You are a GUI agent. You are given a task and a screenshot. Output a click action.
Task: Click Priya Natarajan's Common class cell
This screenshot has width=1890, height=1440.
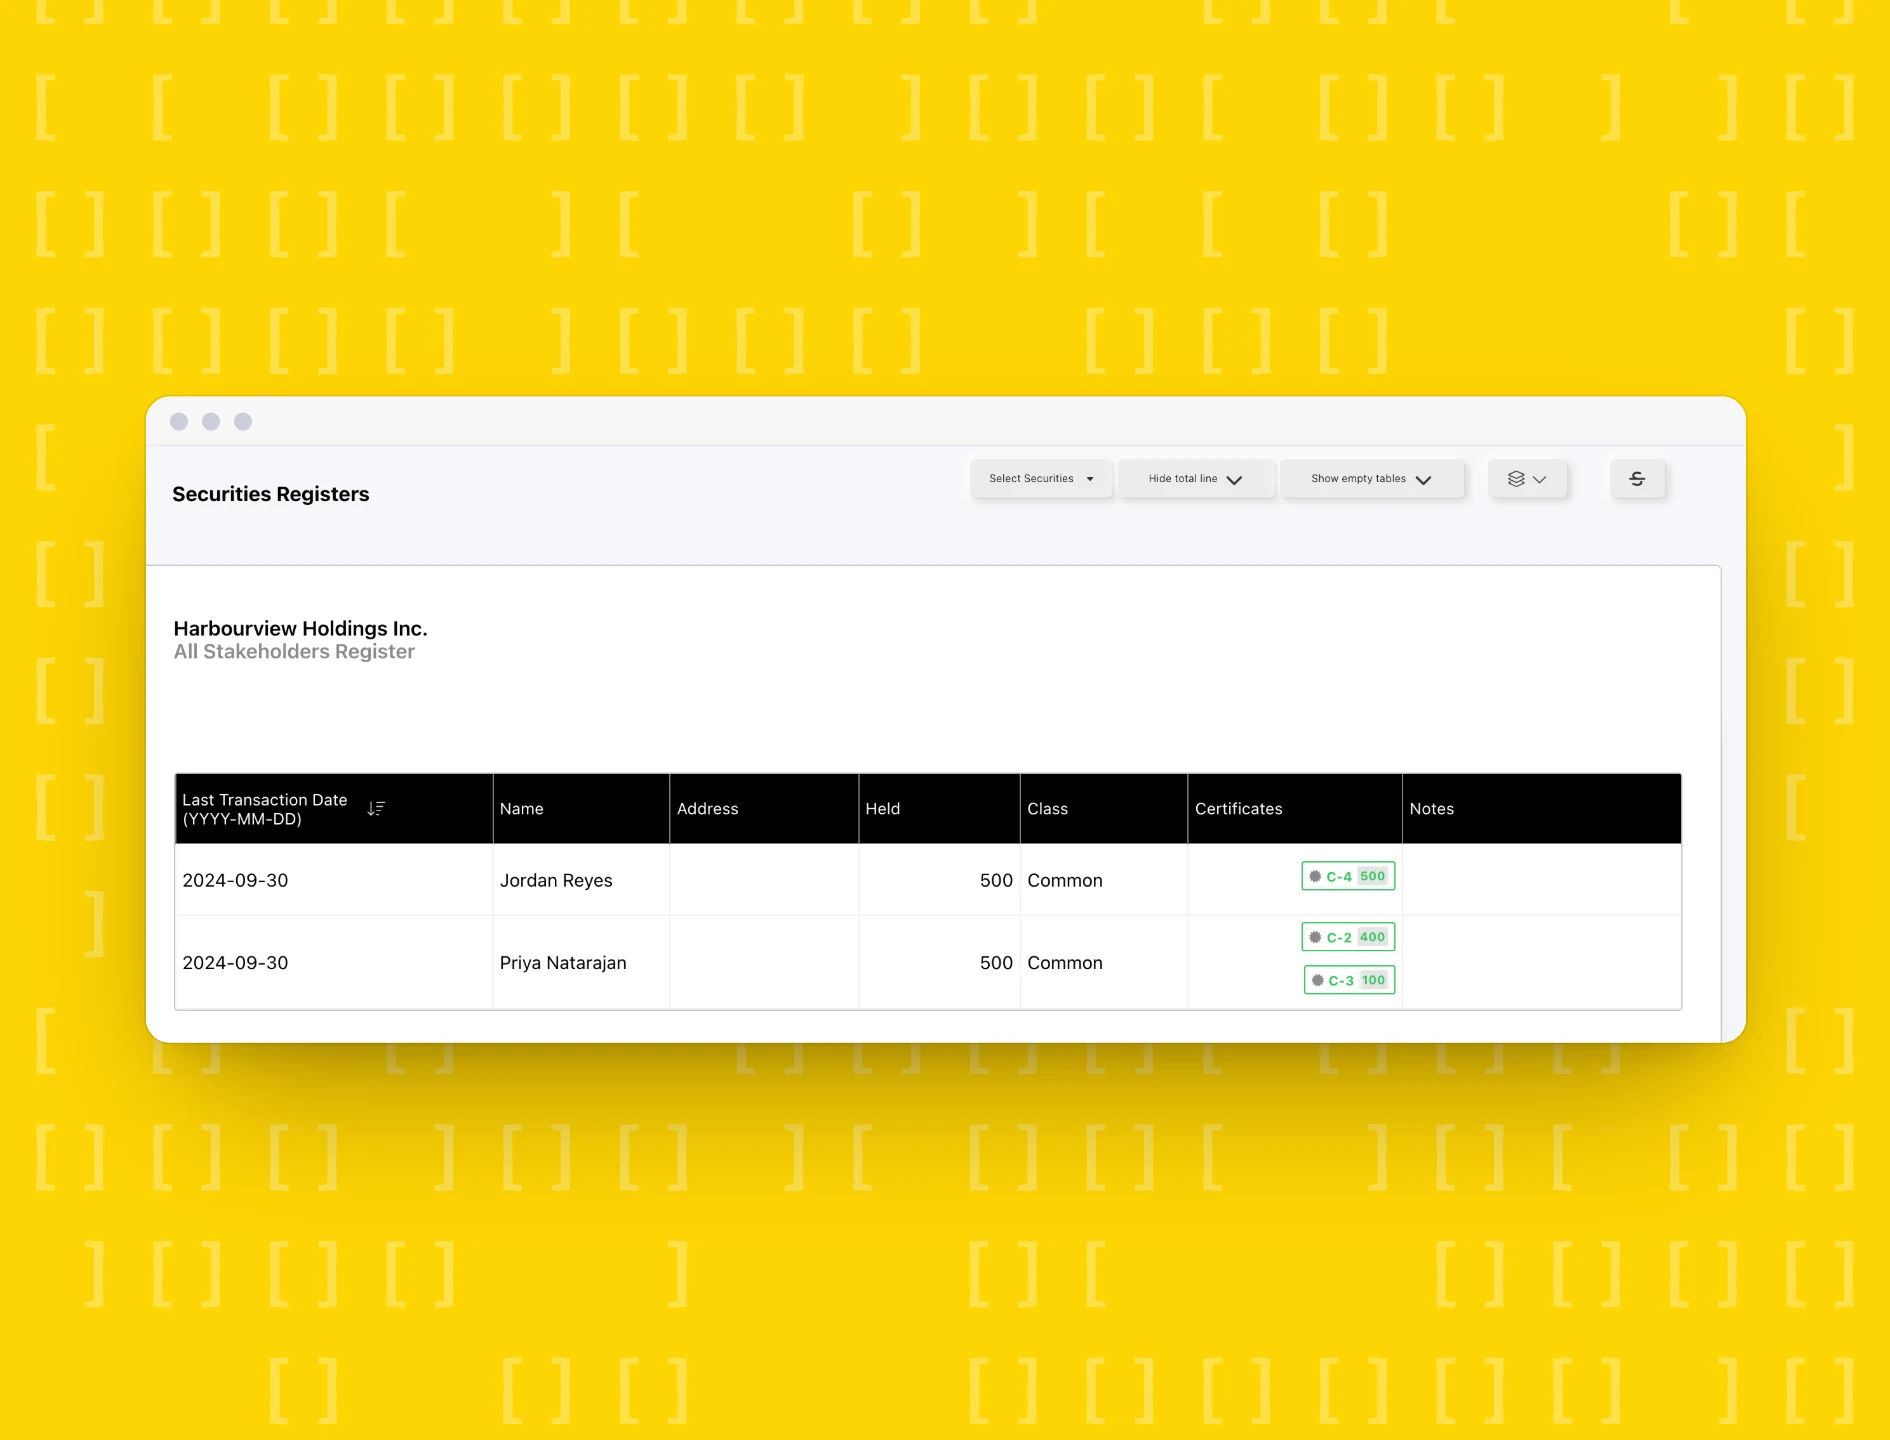coord(1104,962)
